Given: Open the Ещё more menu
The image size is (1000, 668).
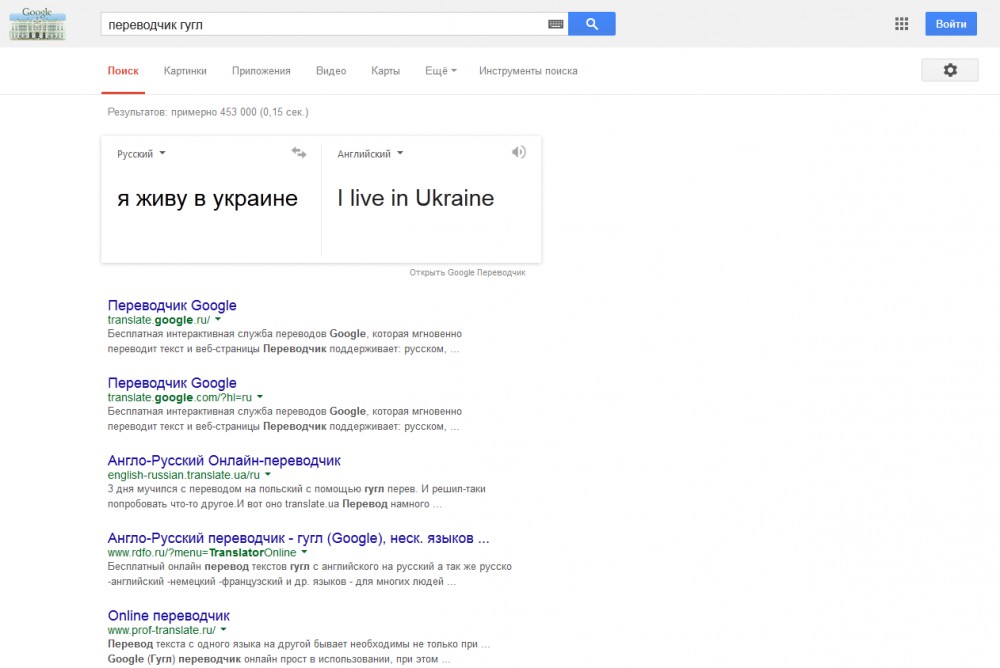Looking at the screenshot, I should (x=440, y=71).
